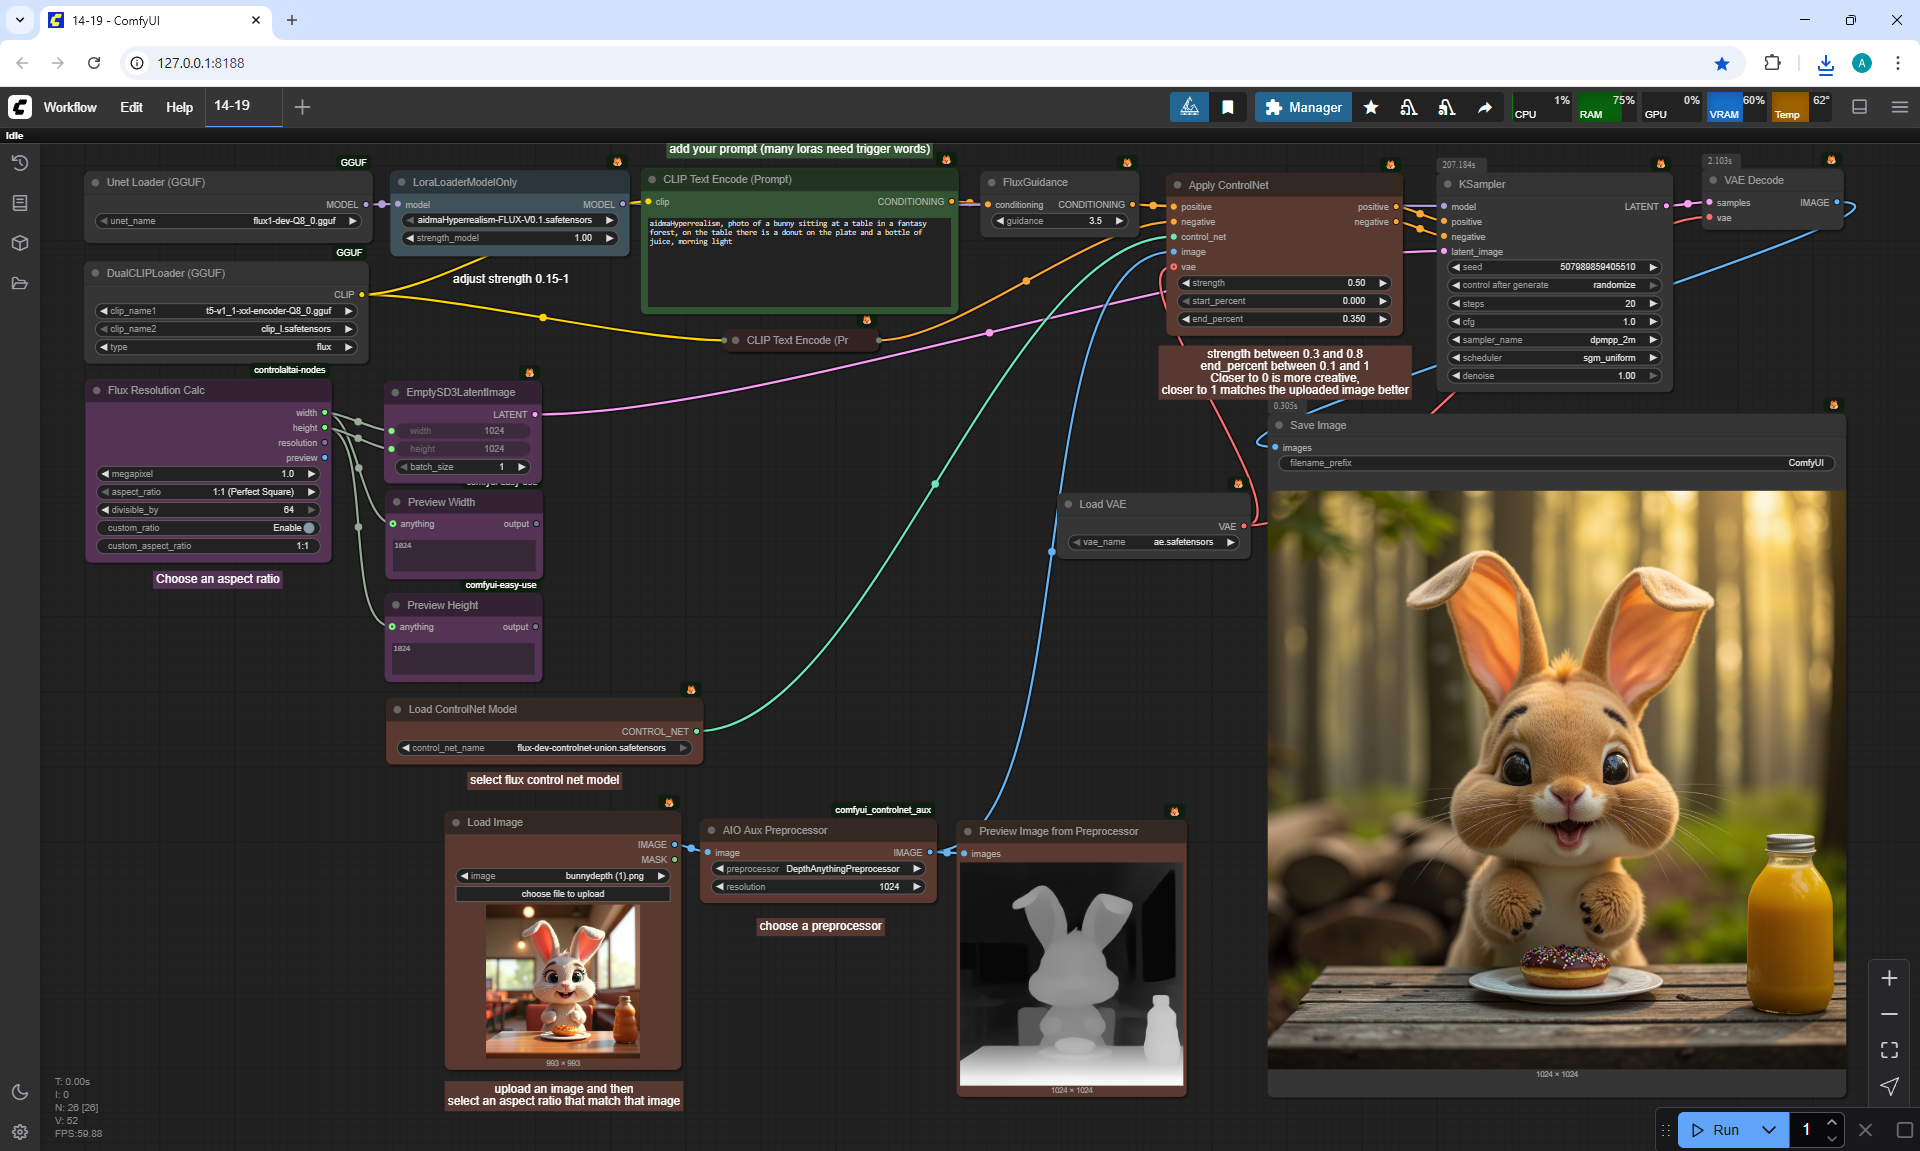Open the workflows folder sidebar icon
Image resolution: width=1920 pixels, height=1151 pixels.
(x=20, y=283)
